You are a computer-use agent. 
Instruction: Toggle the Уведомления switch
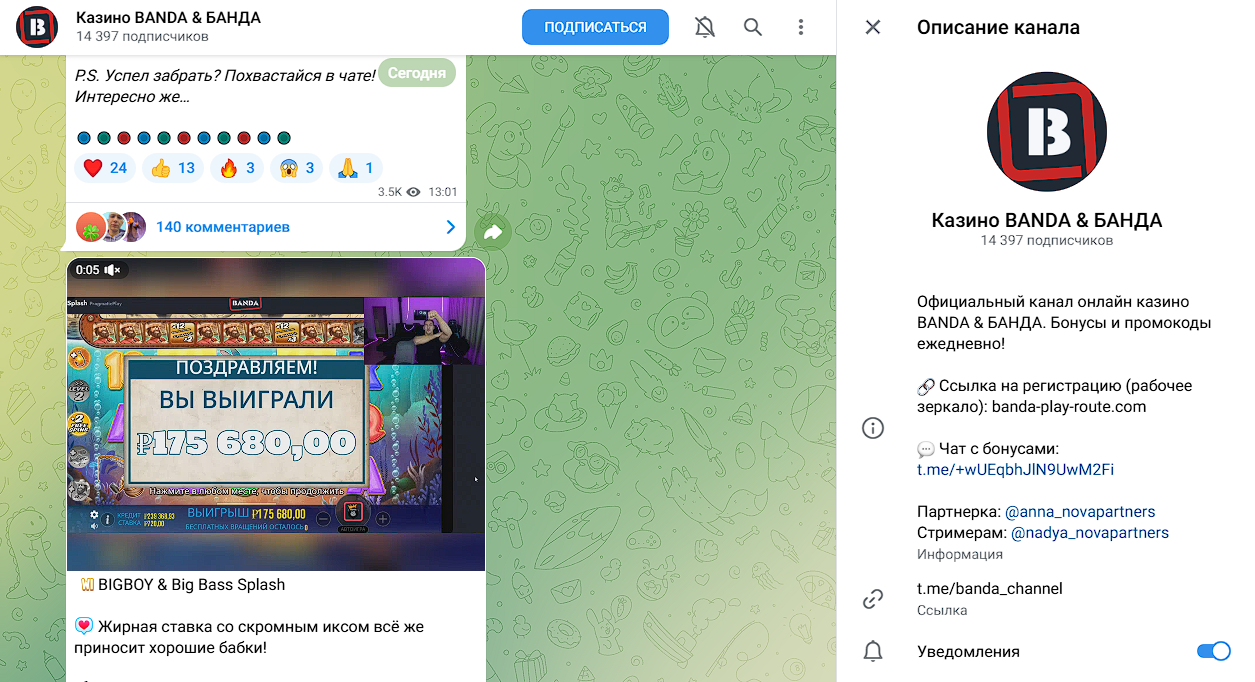coord(1214,652)
